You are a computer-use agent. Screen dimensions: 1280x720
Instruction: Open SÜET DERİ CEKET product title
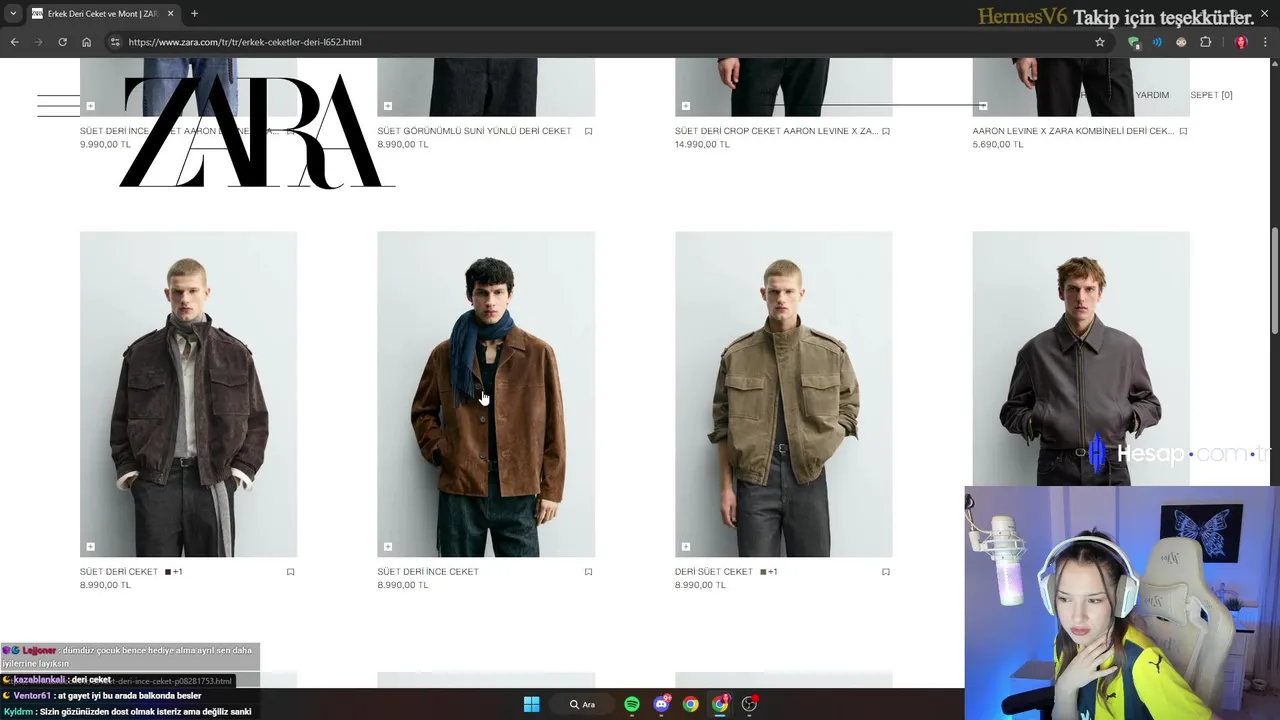coord(119,572)
